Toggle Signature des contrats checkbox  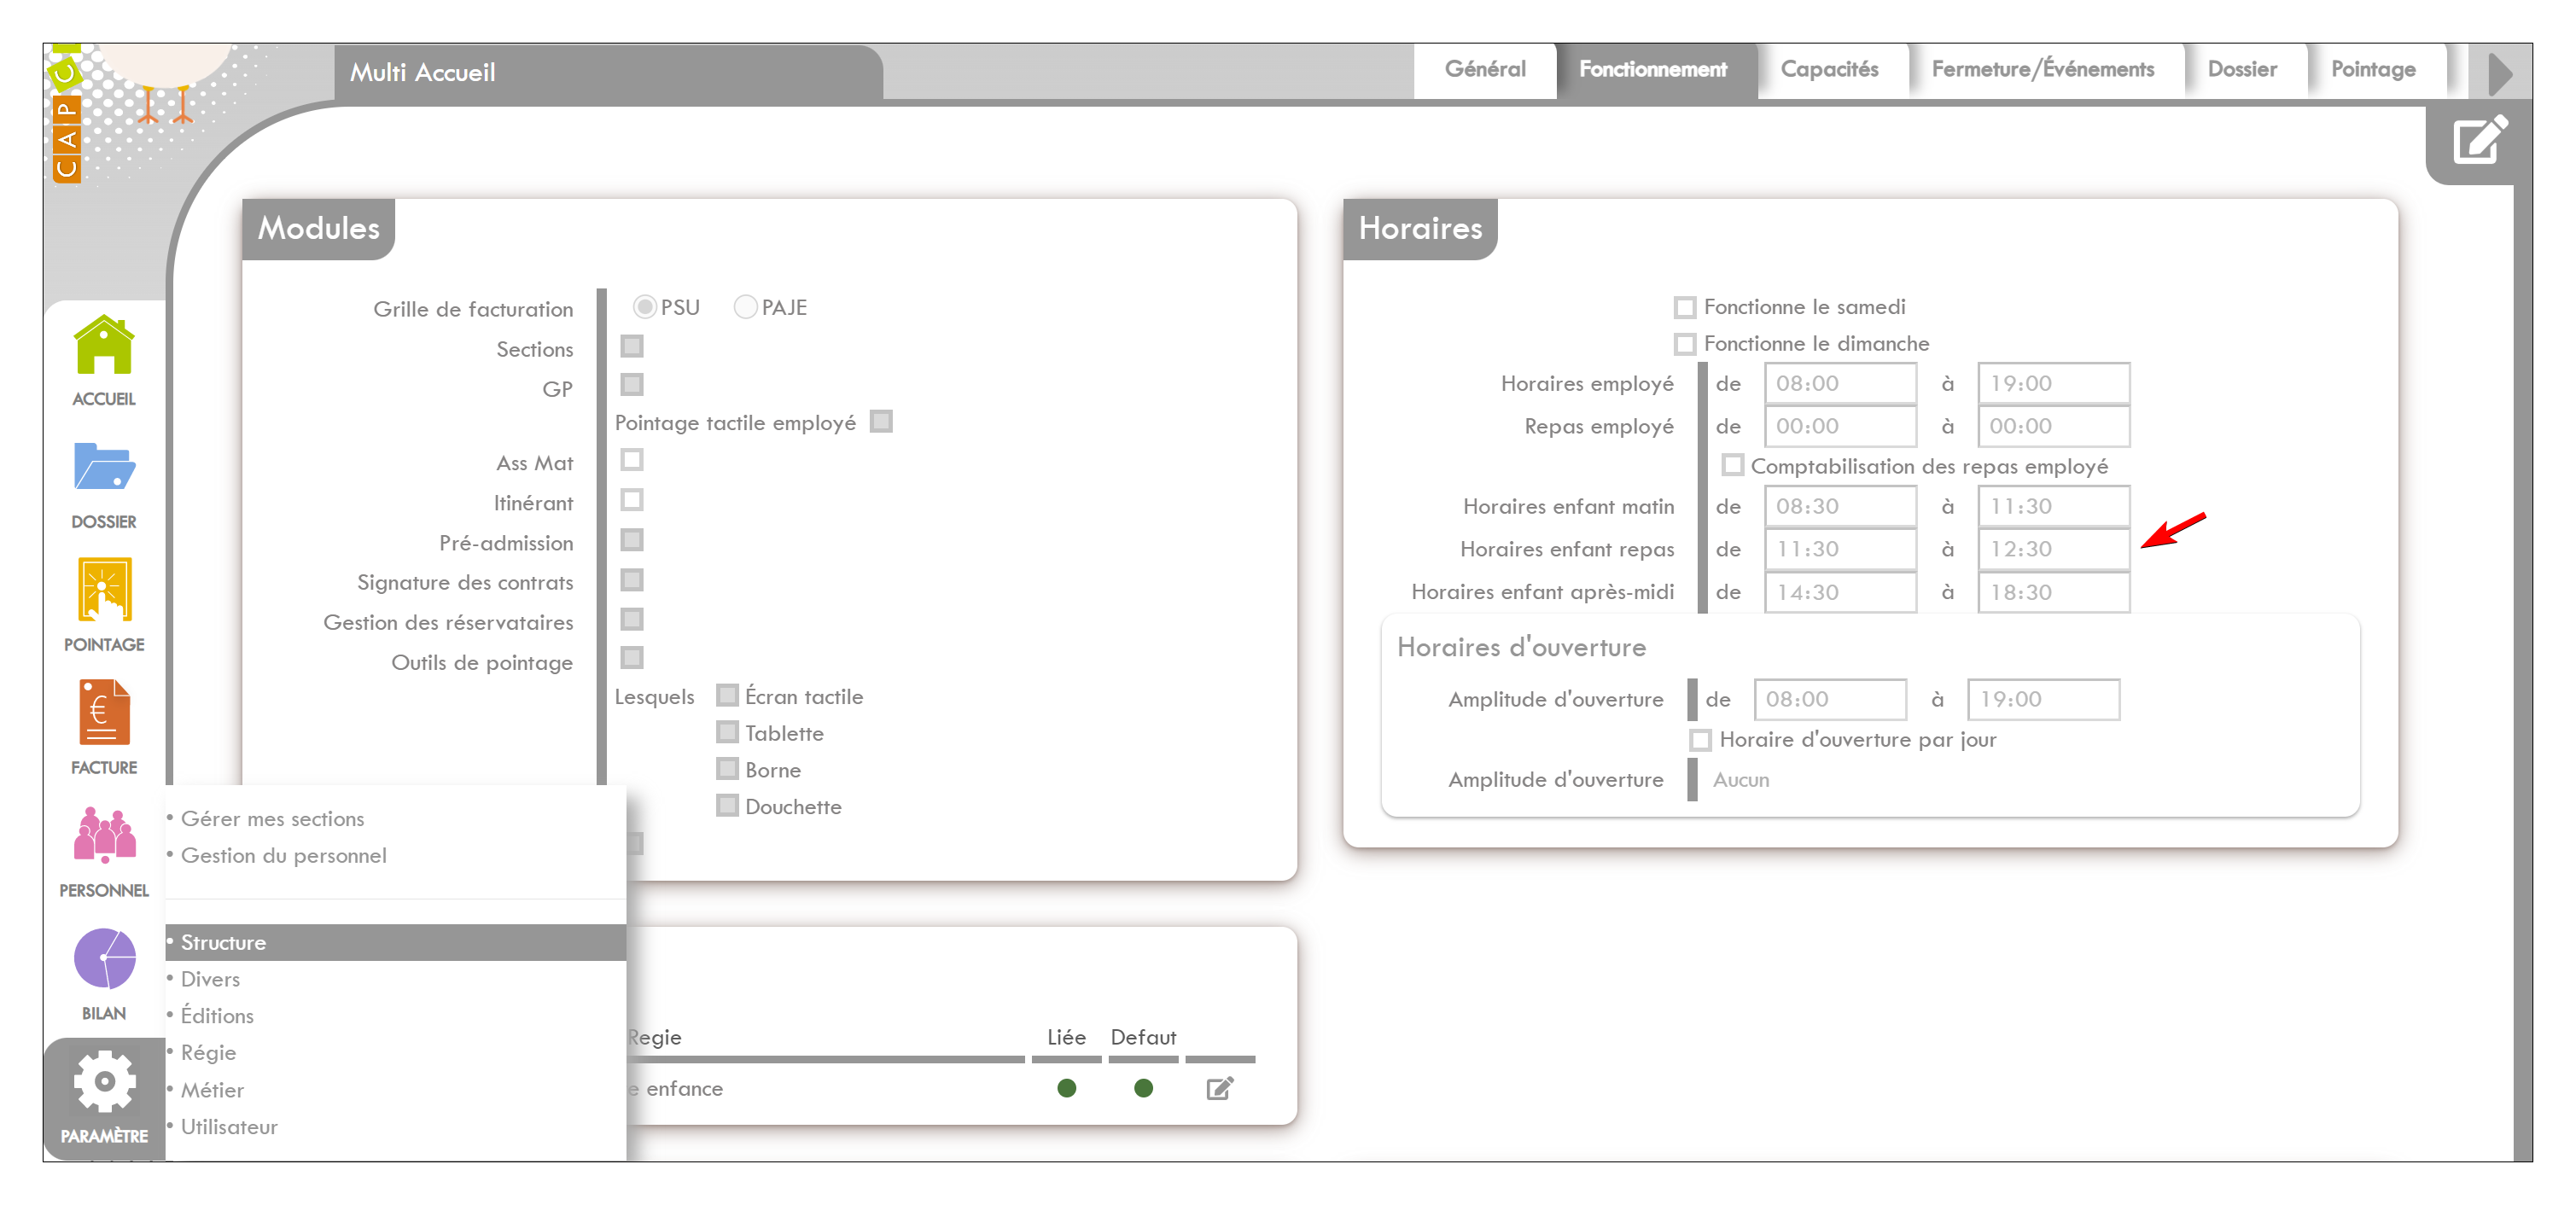click(632, 580)
